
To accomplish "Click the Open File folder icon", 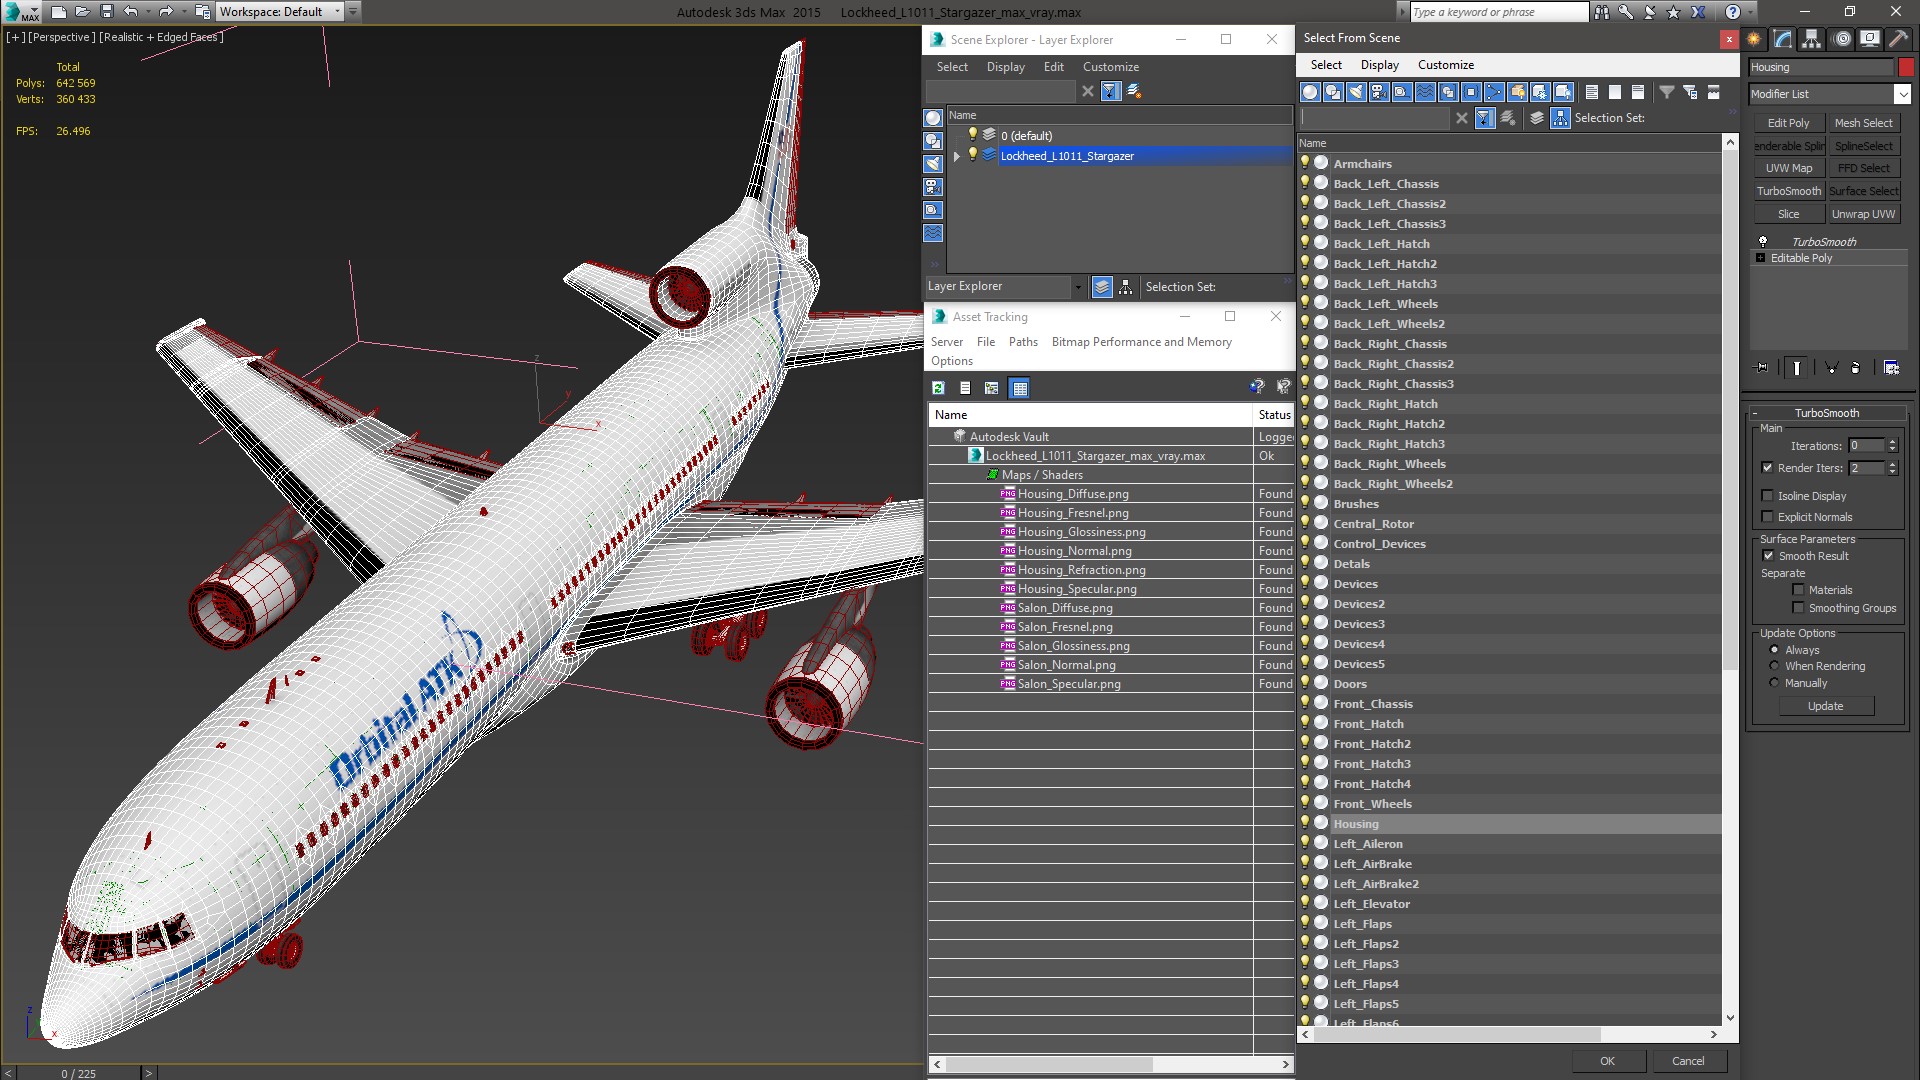I will click(x=83, y=12).
